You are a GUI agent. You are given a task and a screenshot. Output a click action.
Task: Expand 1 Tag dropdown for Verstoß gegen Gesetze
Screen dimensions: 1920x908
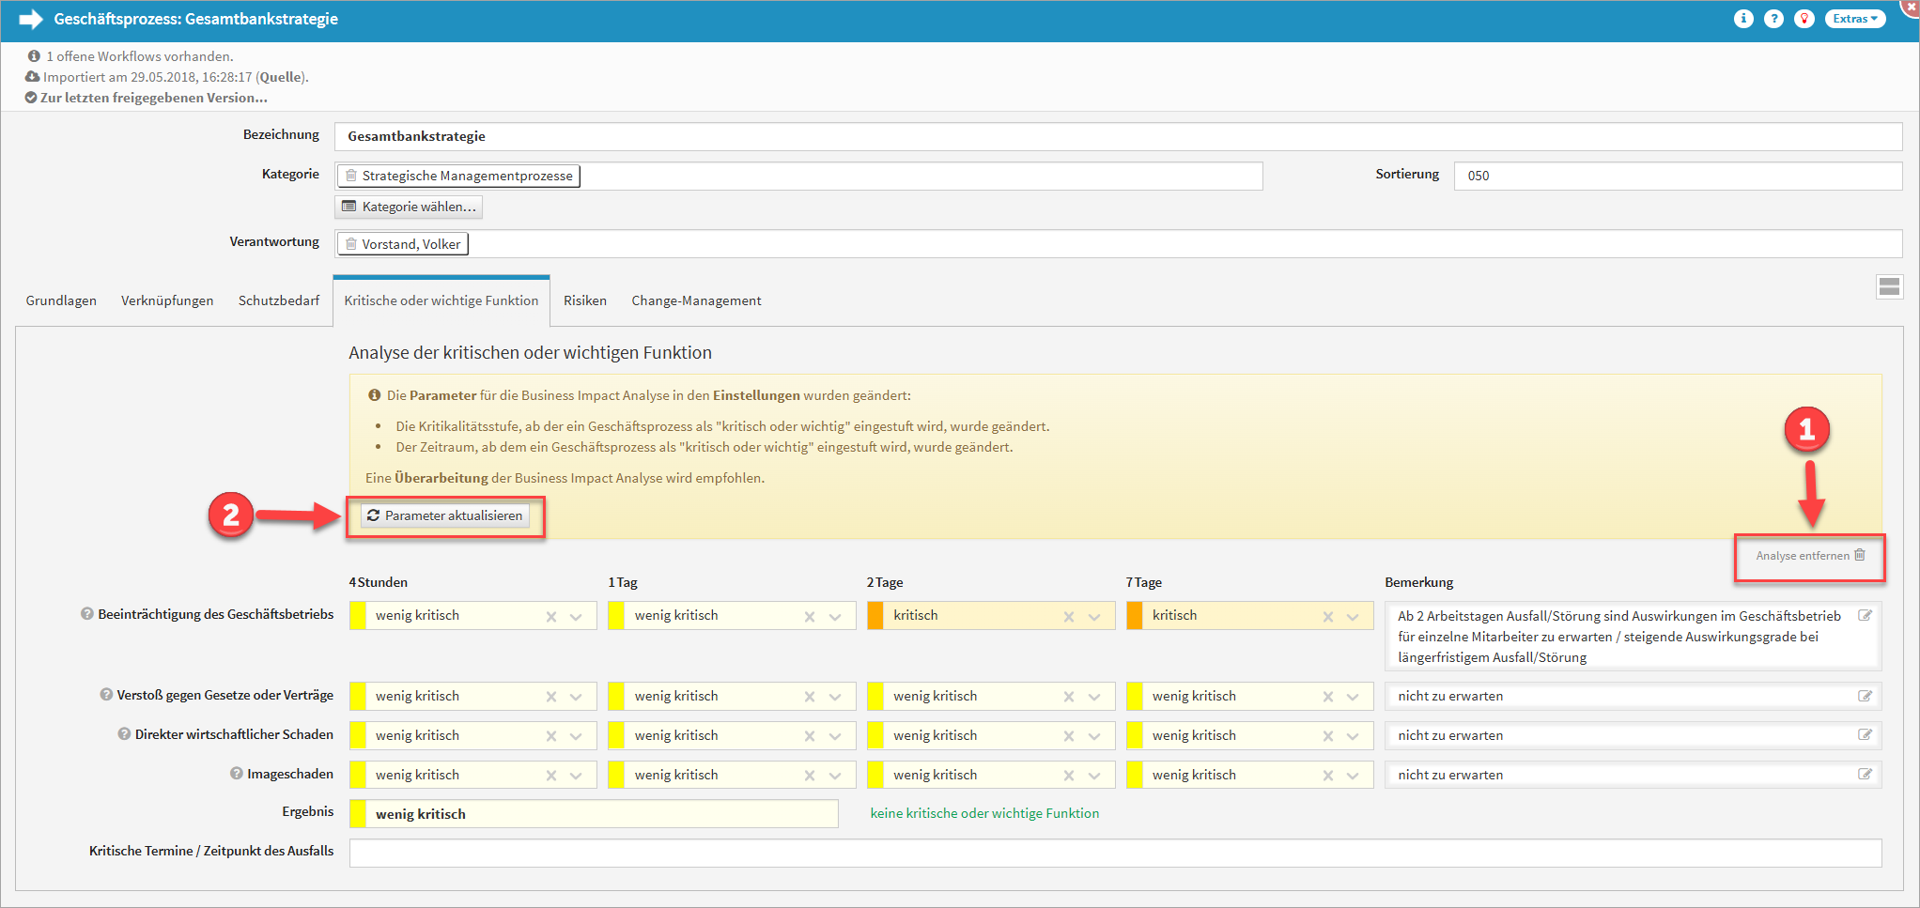click(835, 697)
